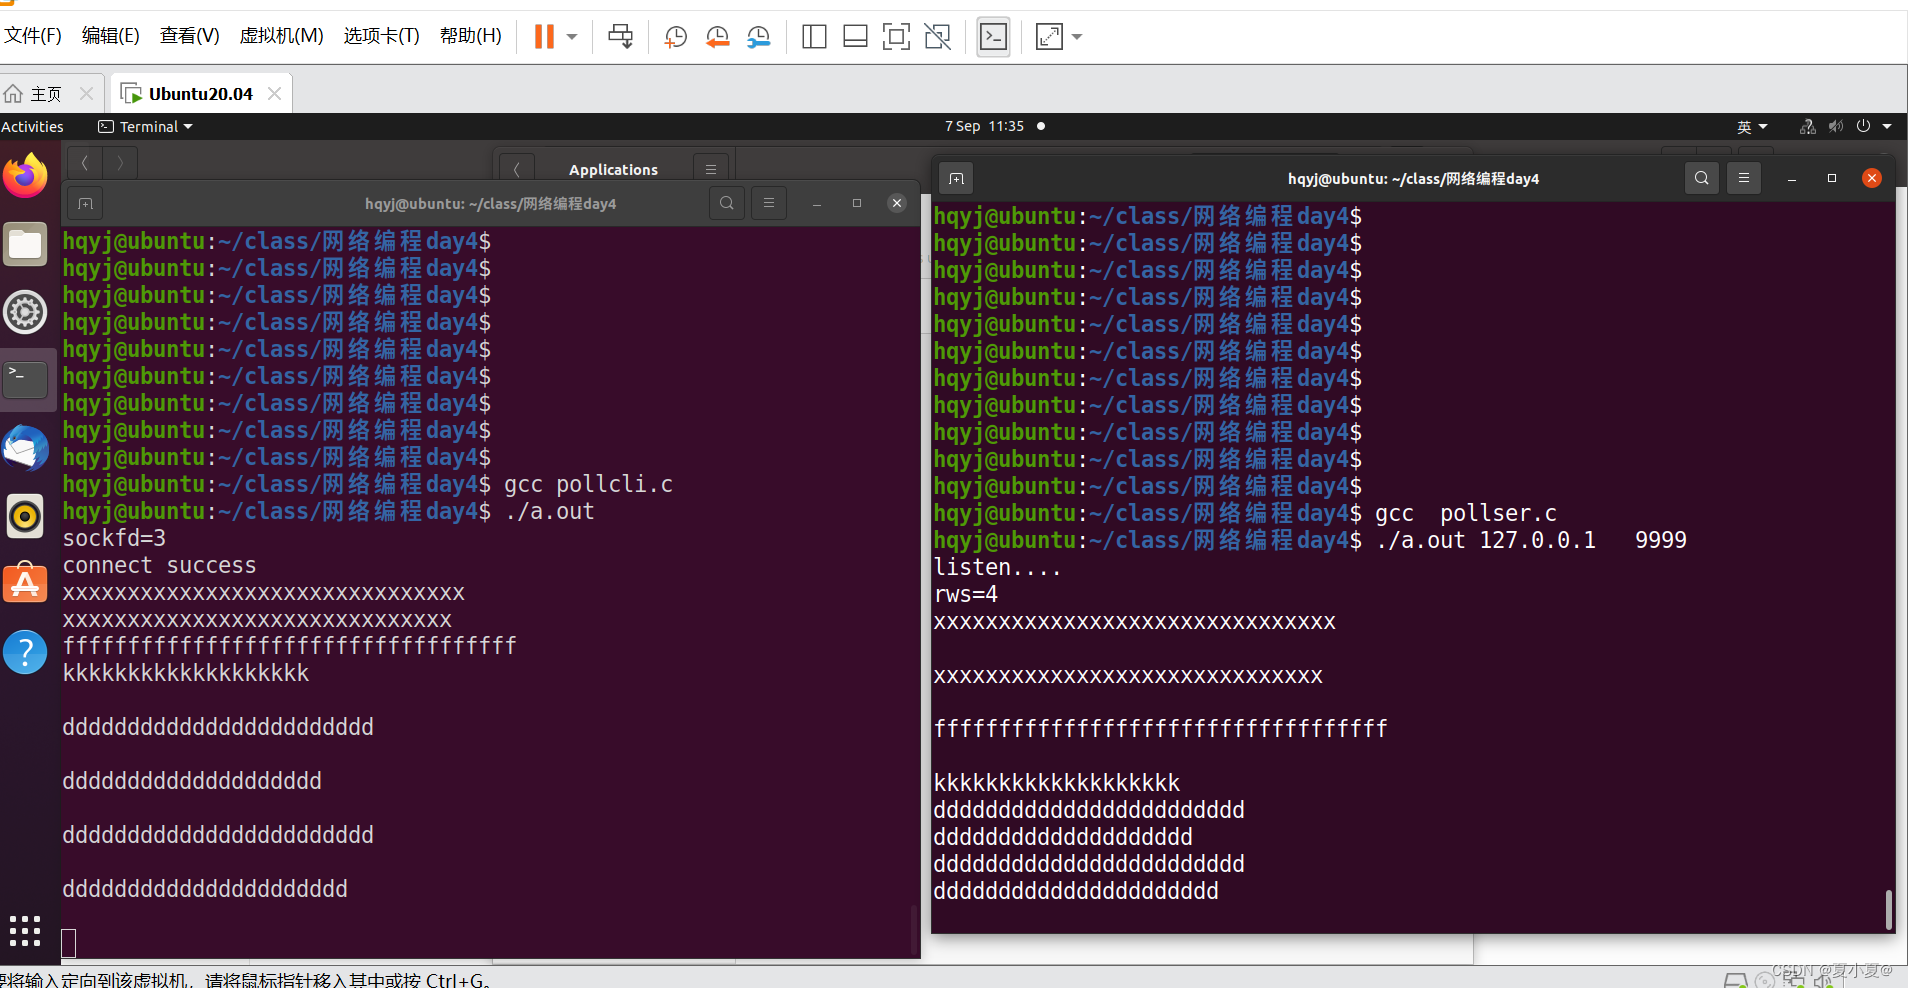The width and height of the screenshot is (1908, 988).
Task: Click 'listen....' line in right terminal
Action: 997,567
